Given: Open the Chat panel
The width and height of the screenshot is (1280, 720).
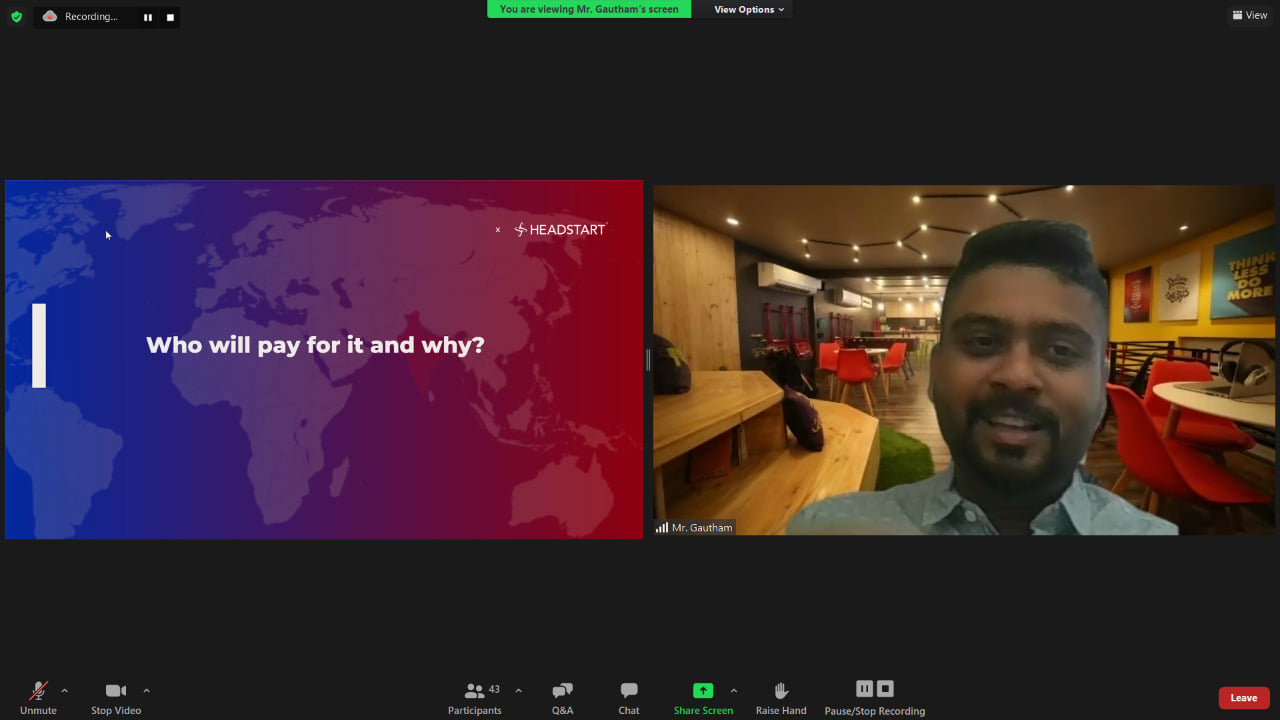Looking at the screenshot, I should tap(628, 697).
